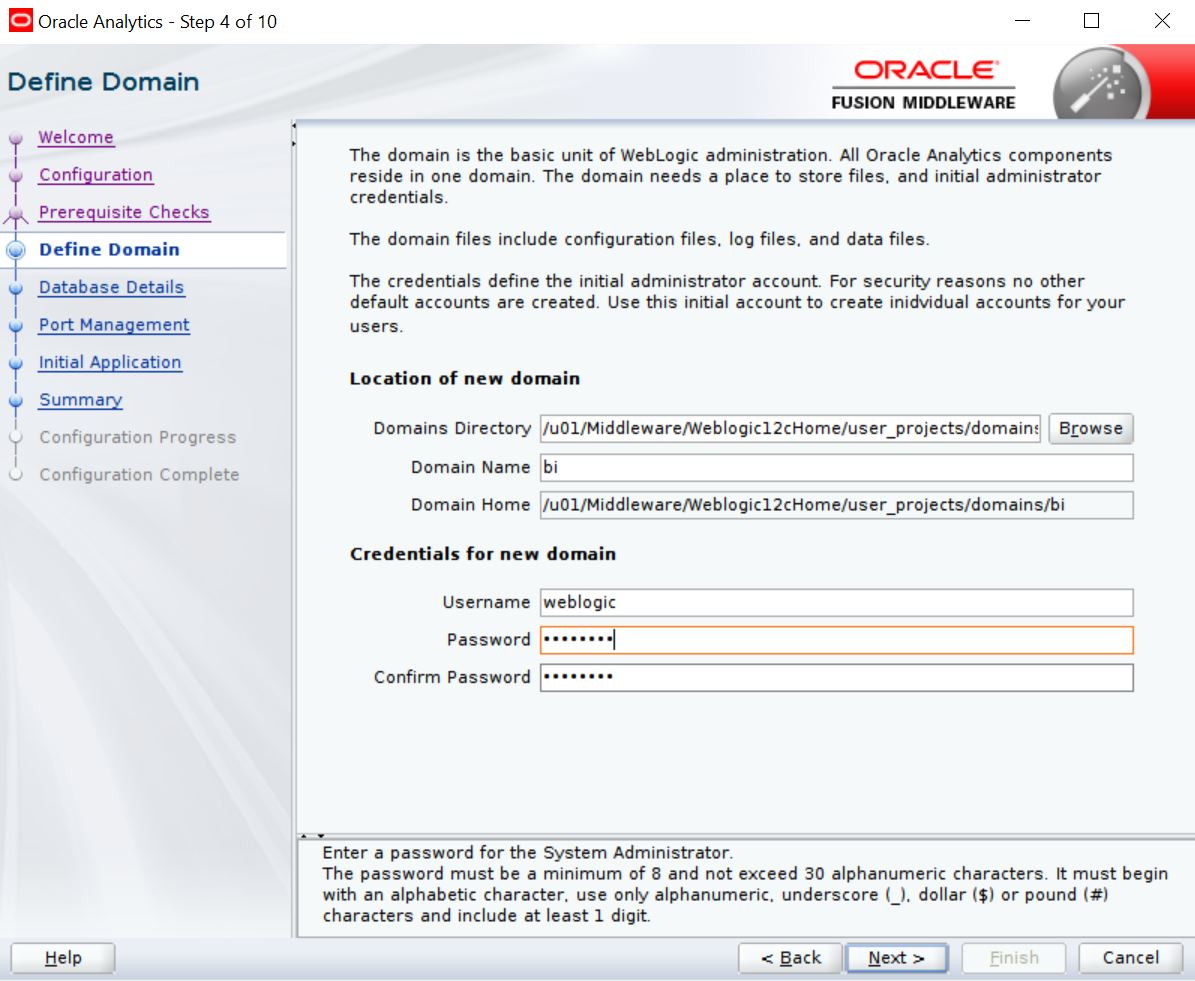The width and height of the screenshot is (1195, 981).
Task: Click the Summary step marker icon
Action: click(15, 400)
